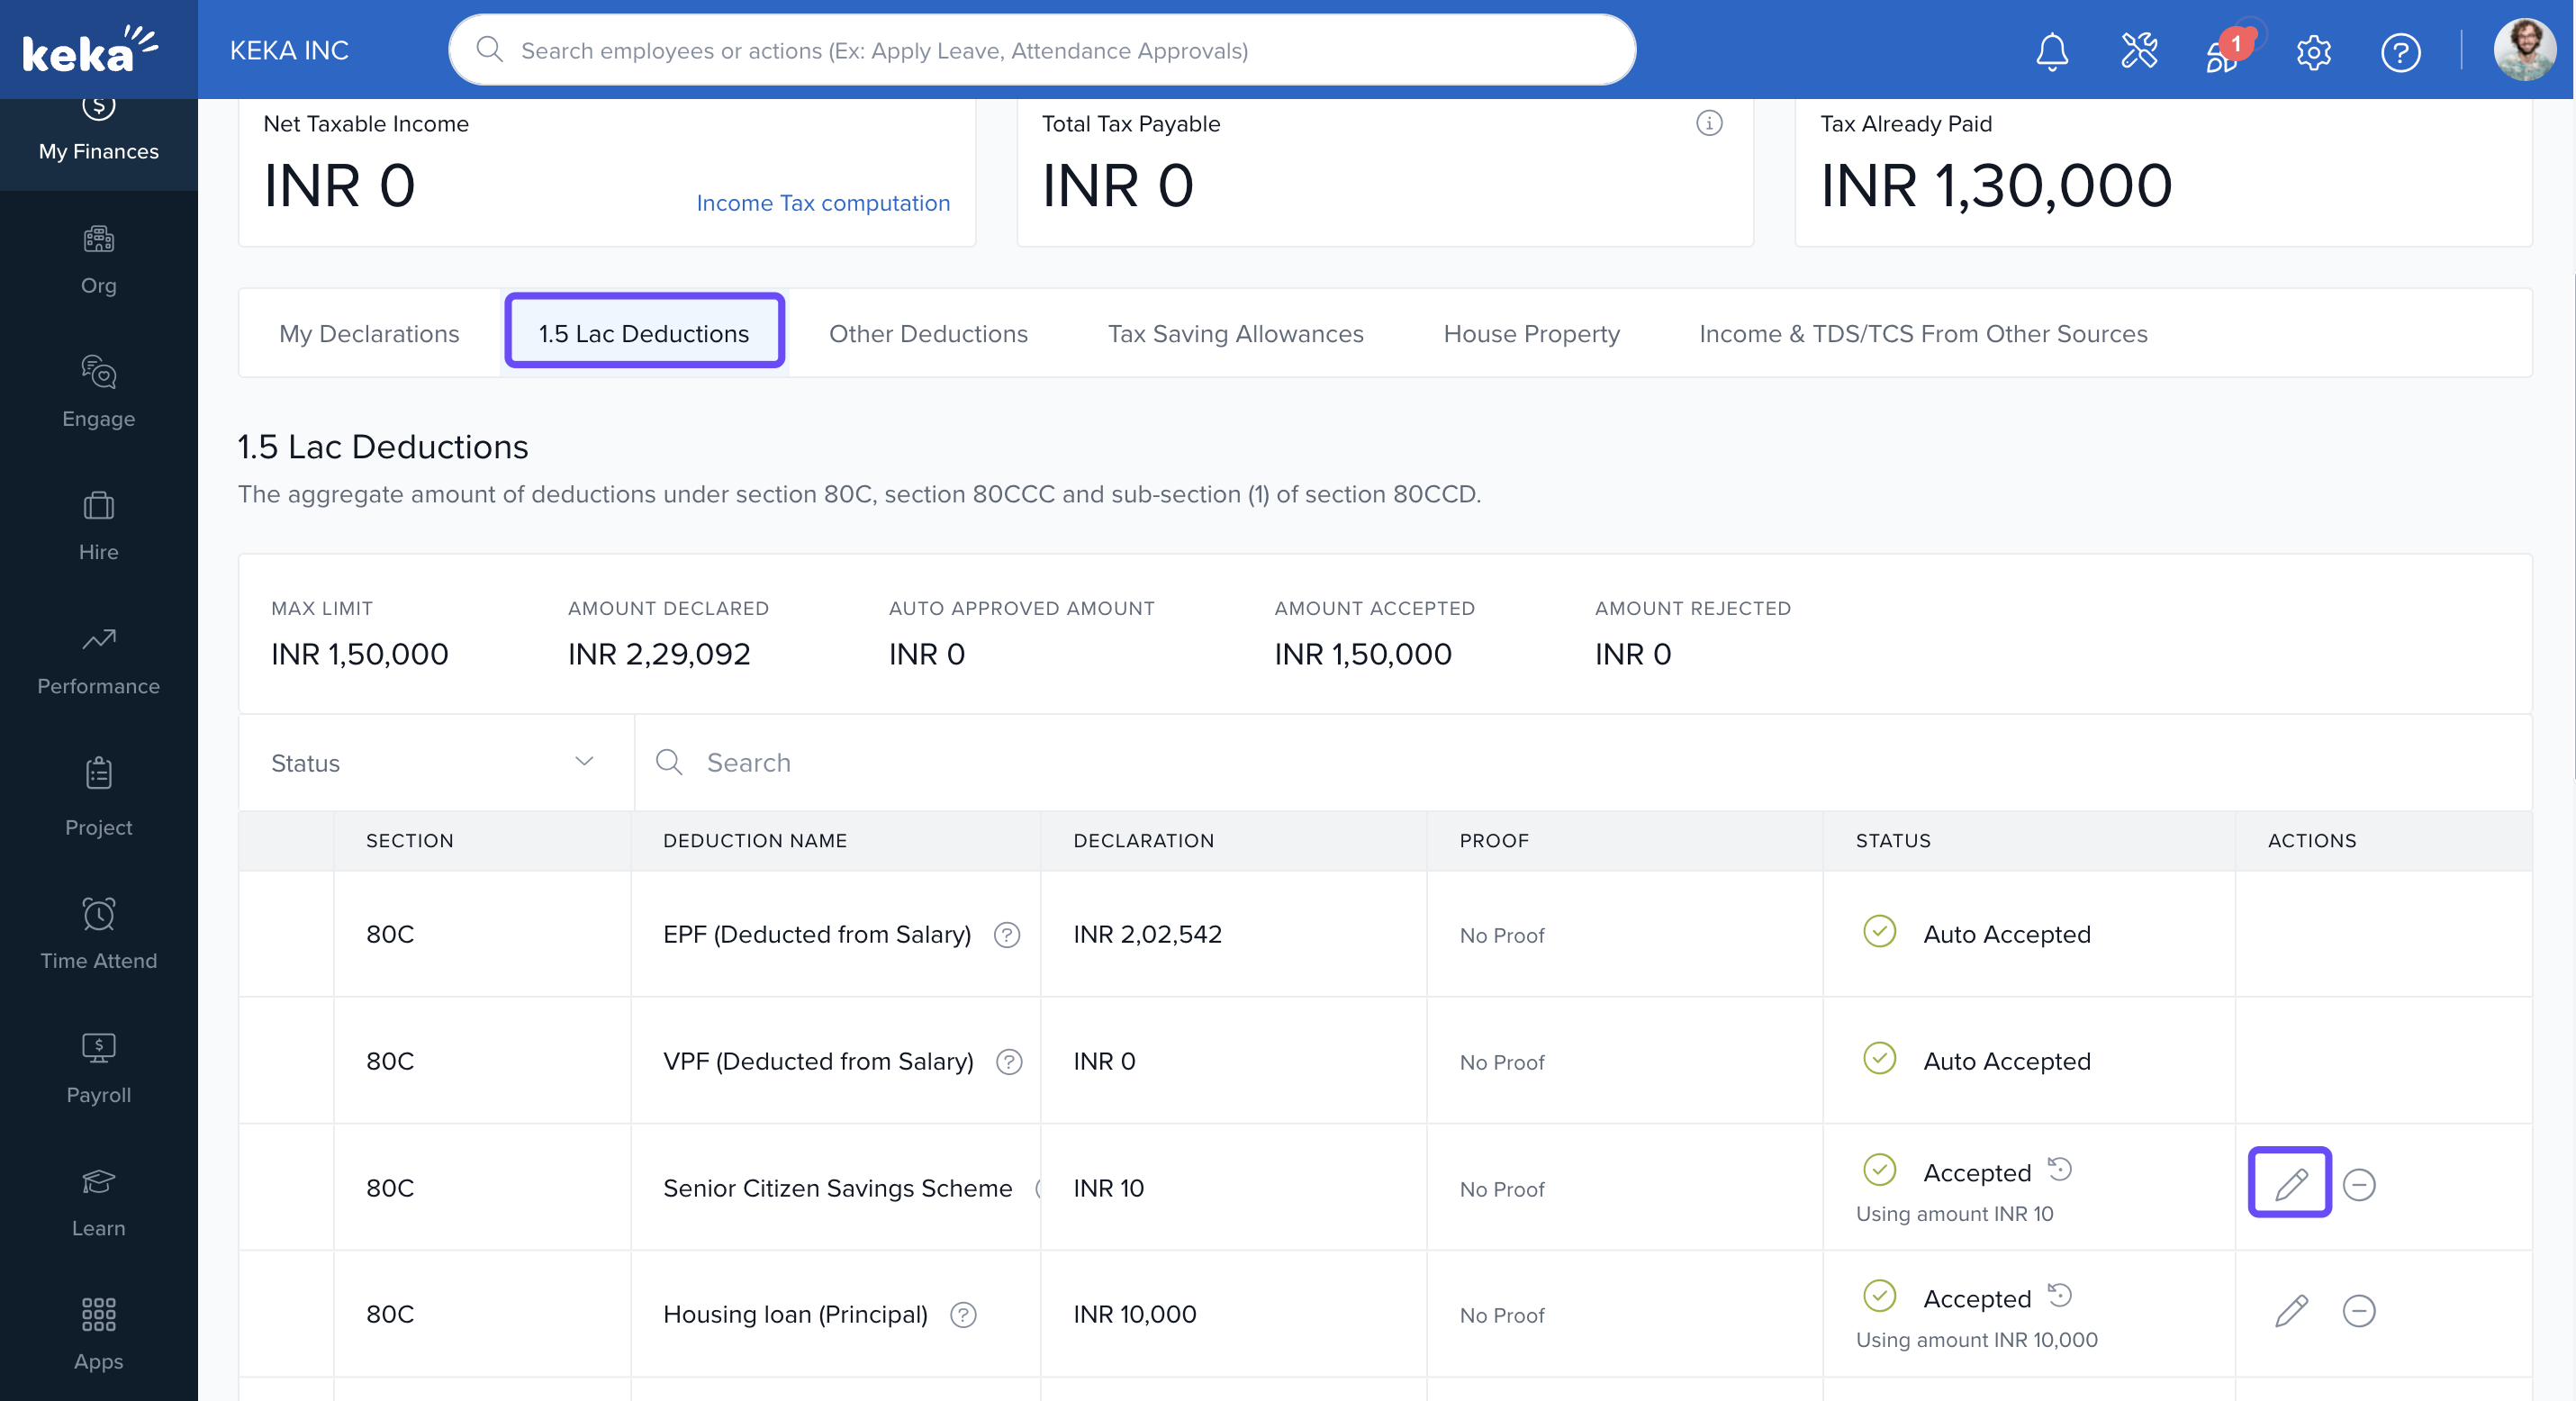
Task: Focus the employee search bar at top
Action: tap(1040, 50)
